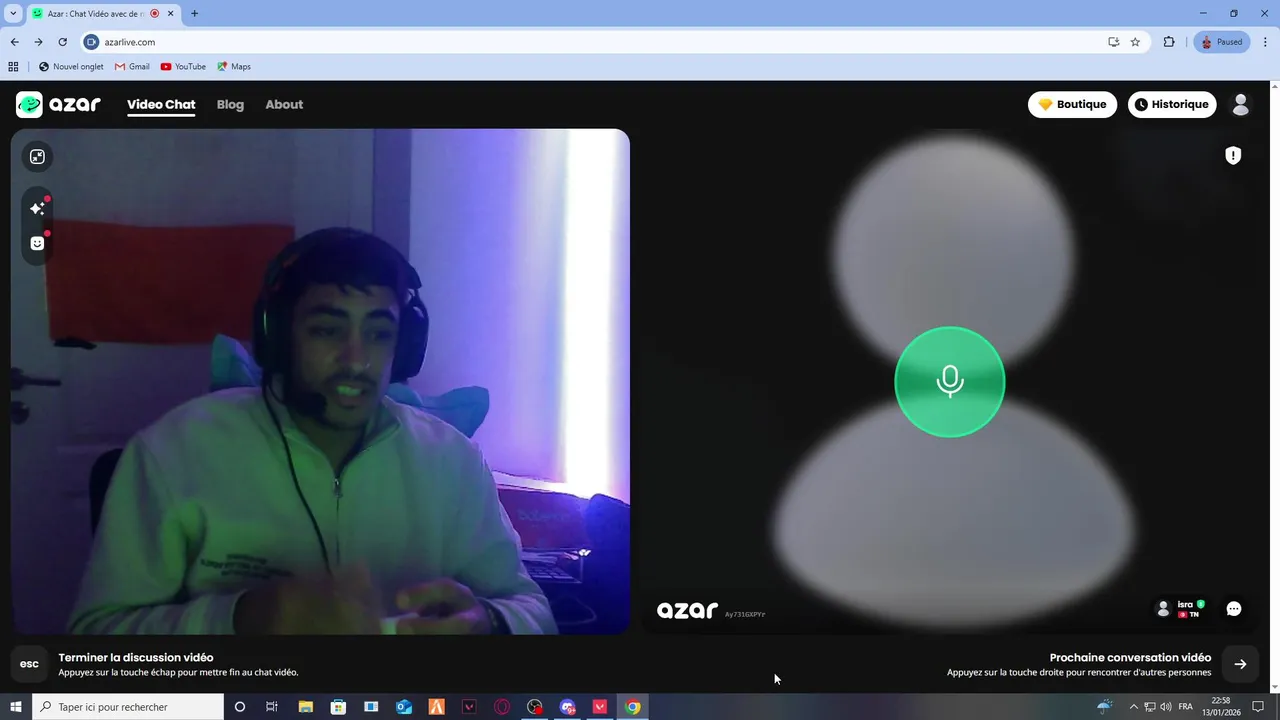The image size is (1280, 720).
Task: End the video chat with esc button
Action: tap(29, 664)
